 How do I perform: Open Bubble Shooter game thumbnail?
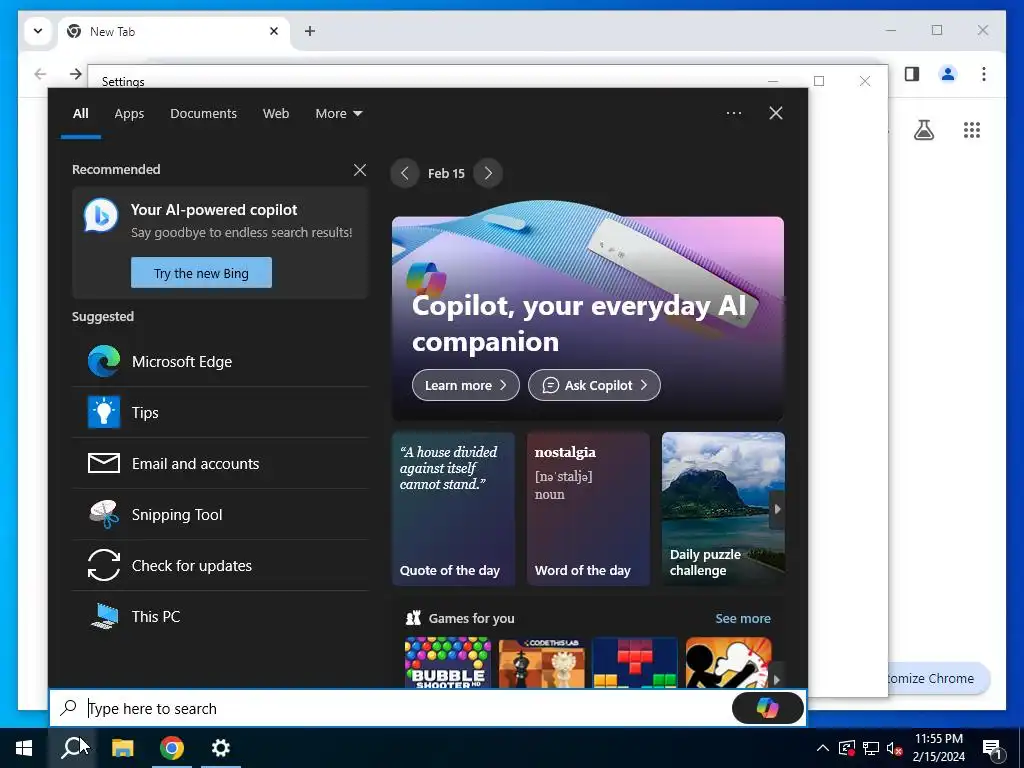pyautogui.click(x=447, y=662)
